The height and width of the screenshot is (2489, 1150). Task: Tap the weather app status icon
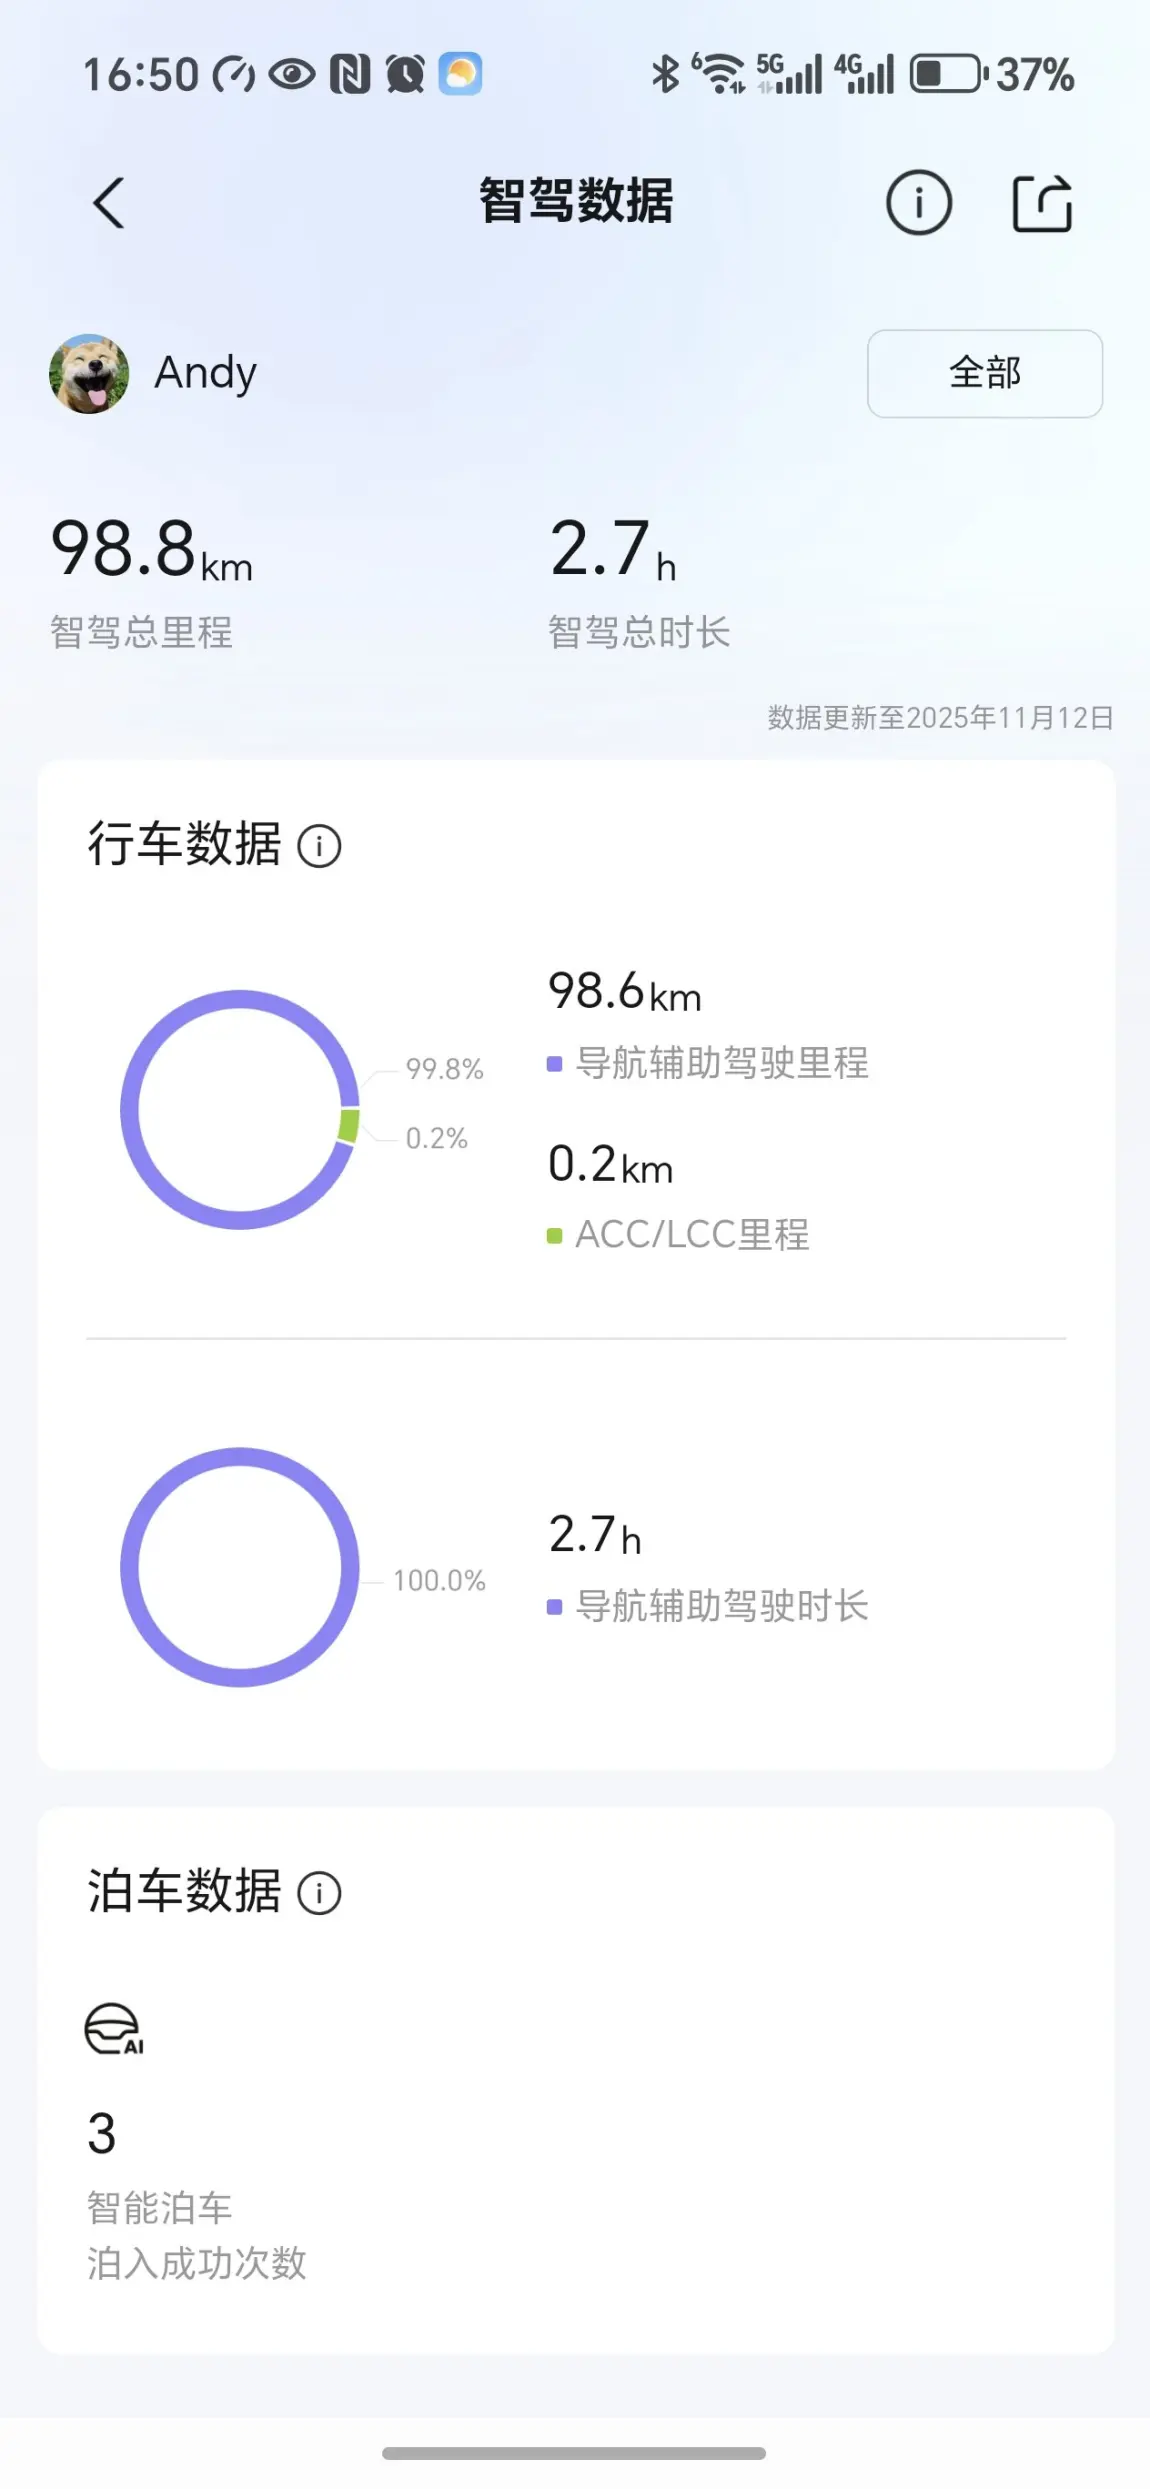460,74
